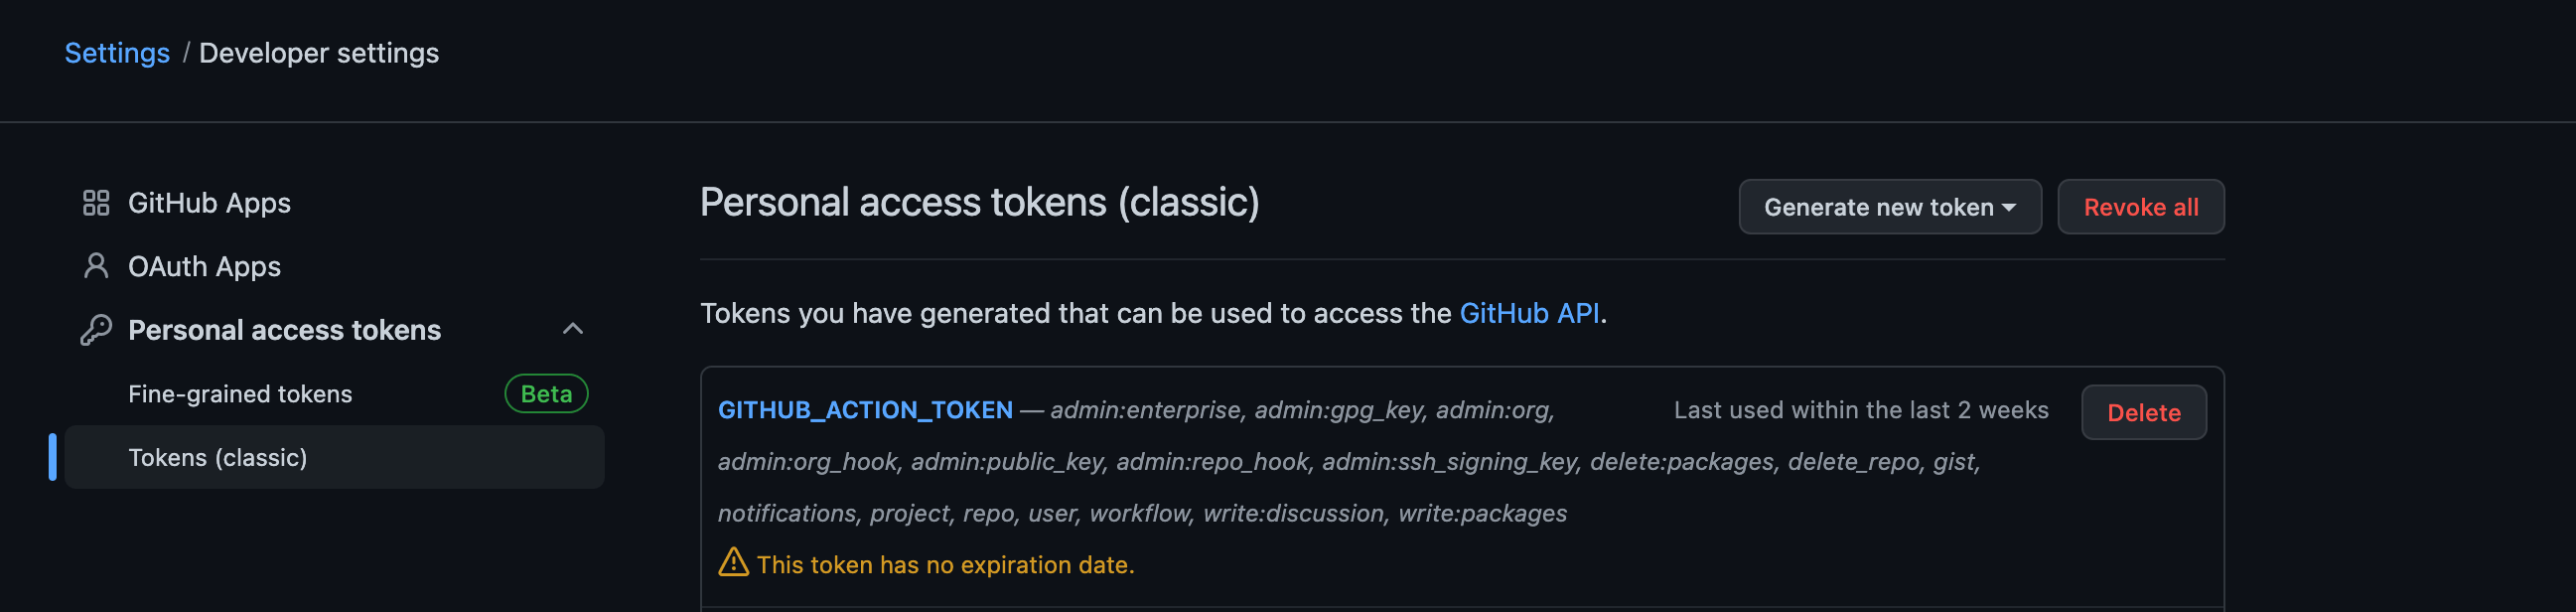Click the OAuth Apps person icon
Screen dimensions: 2576x612
click(x=97, y=266)
